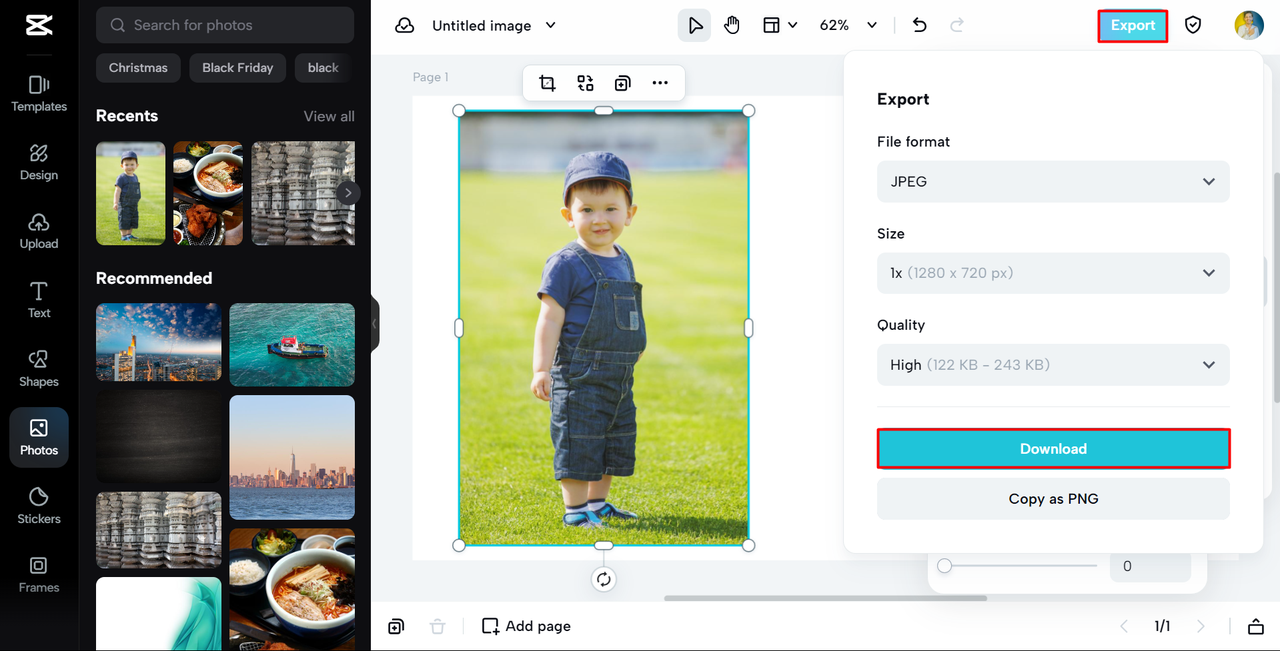Open the Text panel
Screen dimensions: 1280x651
click(39, 300)
